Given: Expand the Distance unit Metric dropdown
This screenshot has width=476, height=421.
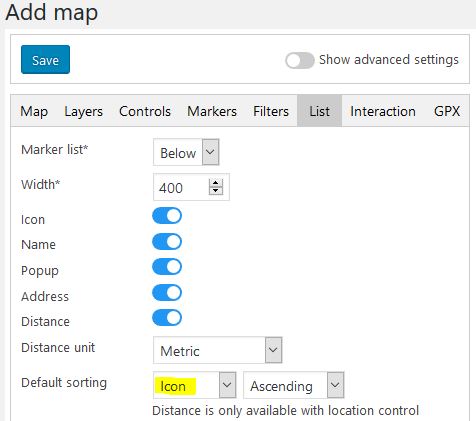Looking at the screenshot, I should [x=218, y=350].
